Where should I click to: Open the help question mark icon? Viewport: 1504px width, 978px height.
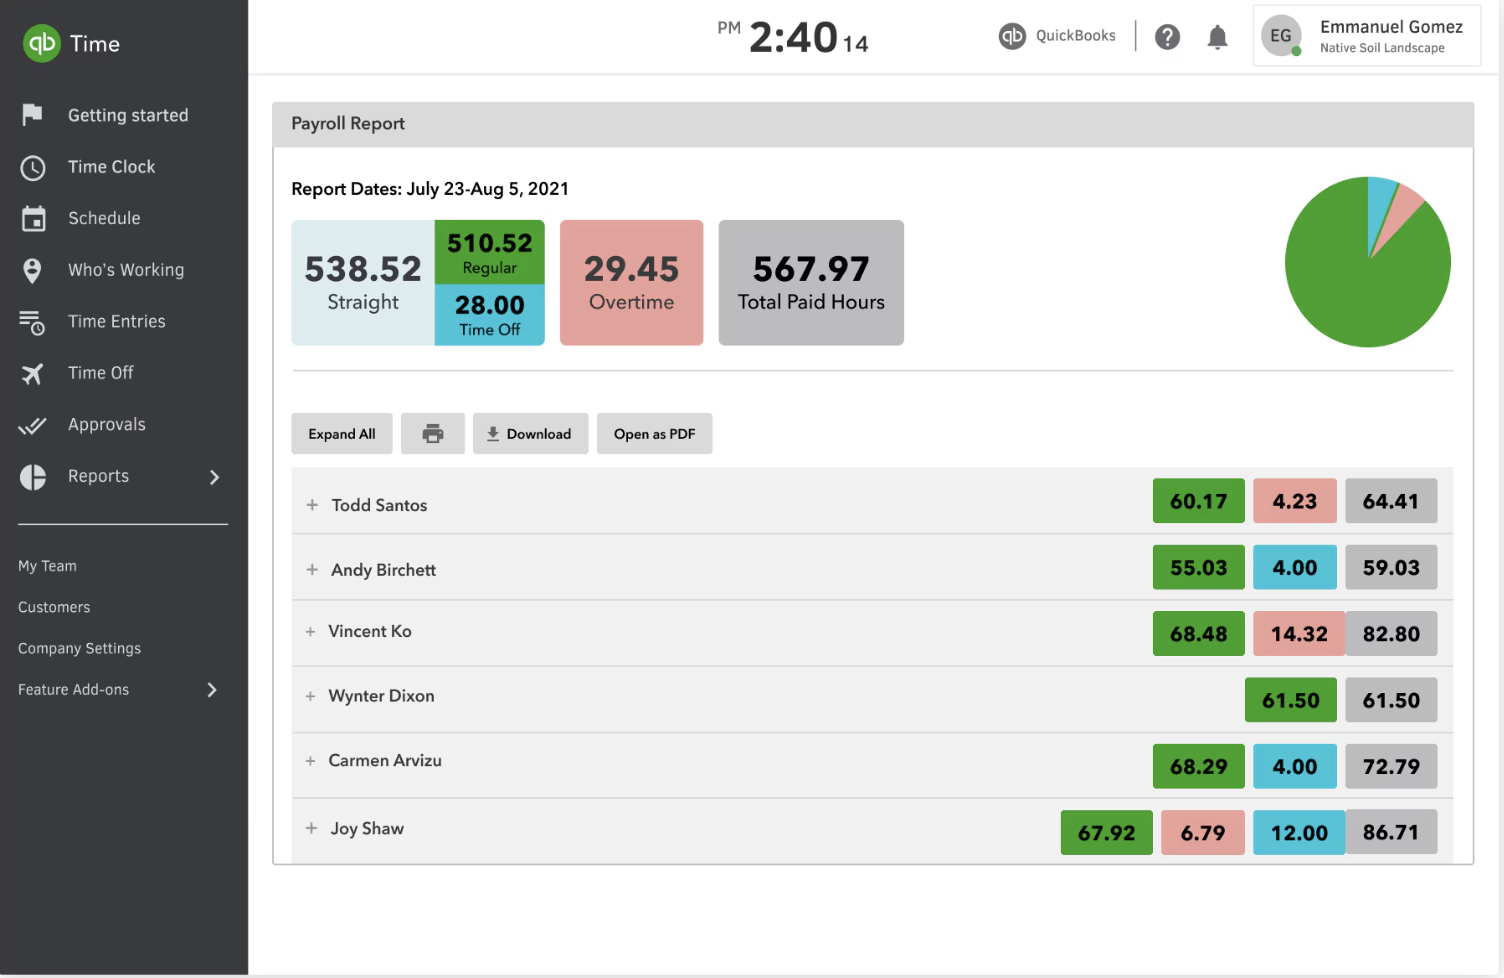point(1167,36)
